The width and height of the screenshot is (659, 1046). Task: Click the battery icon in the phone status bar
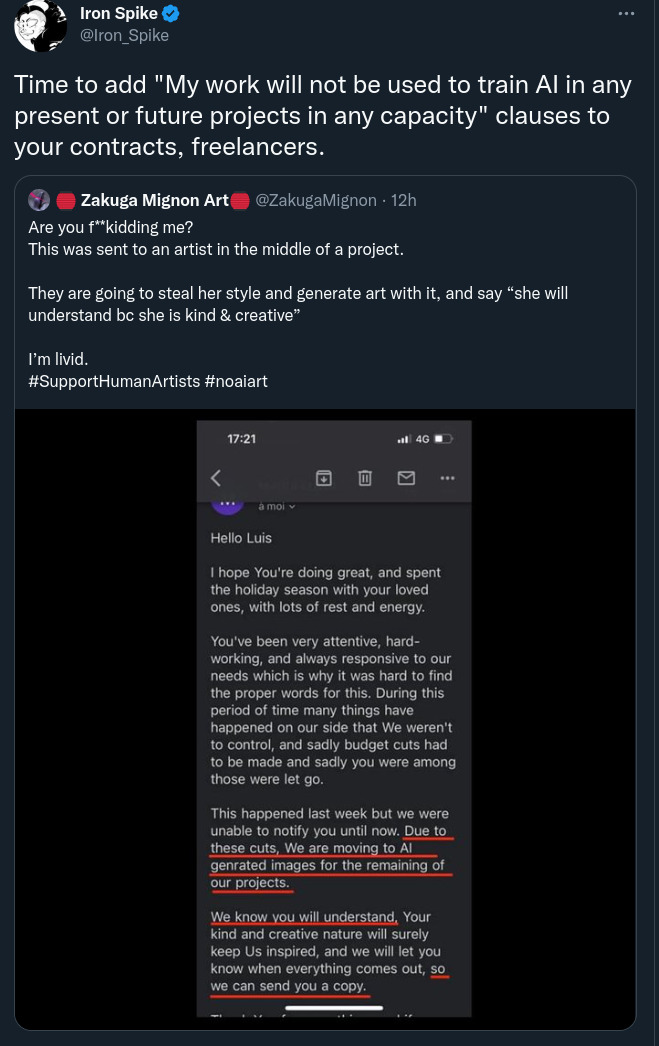tap(444, 439)
